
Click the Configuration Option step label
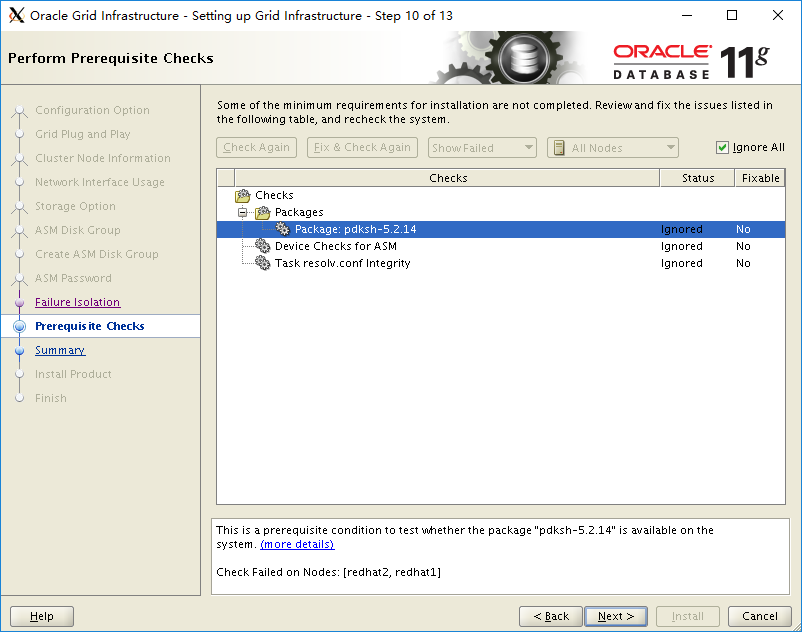(93, 110)
